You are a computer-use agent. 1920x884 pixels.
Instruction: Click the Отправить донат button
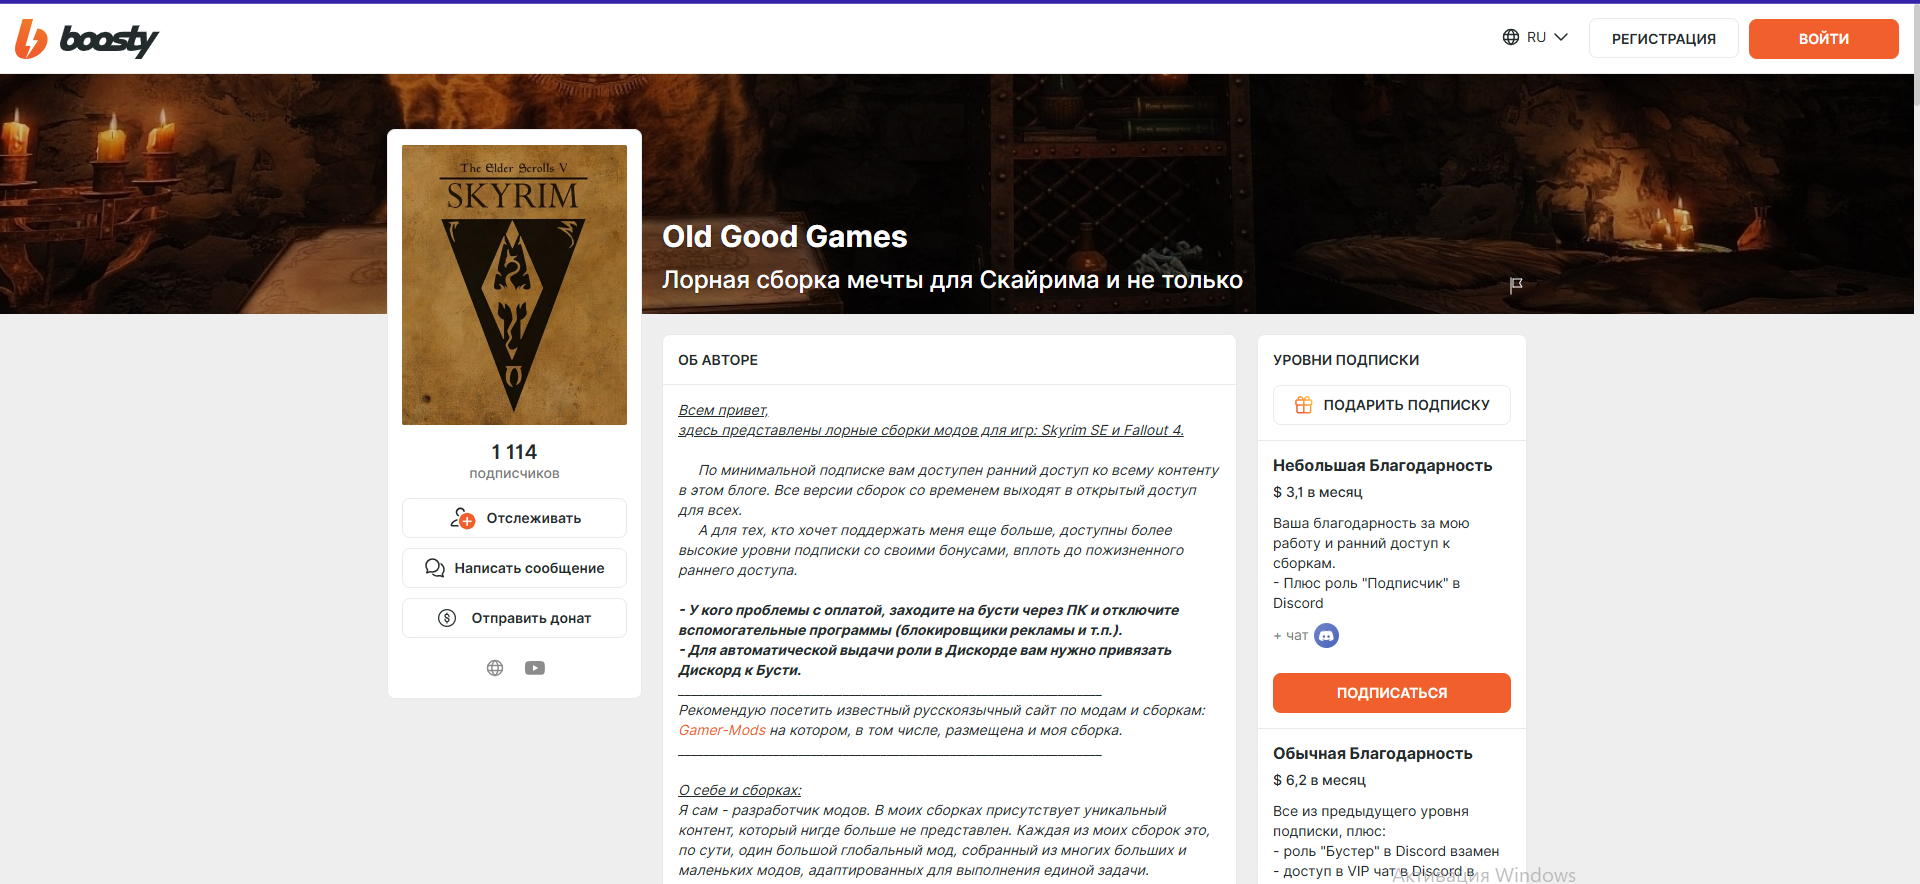(x=514, y=618)
